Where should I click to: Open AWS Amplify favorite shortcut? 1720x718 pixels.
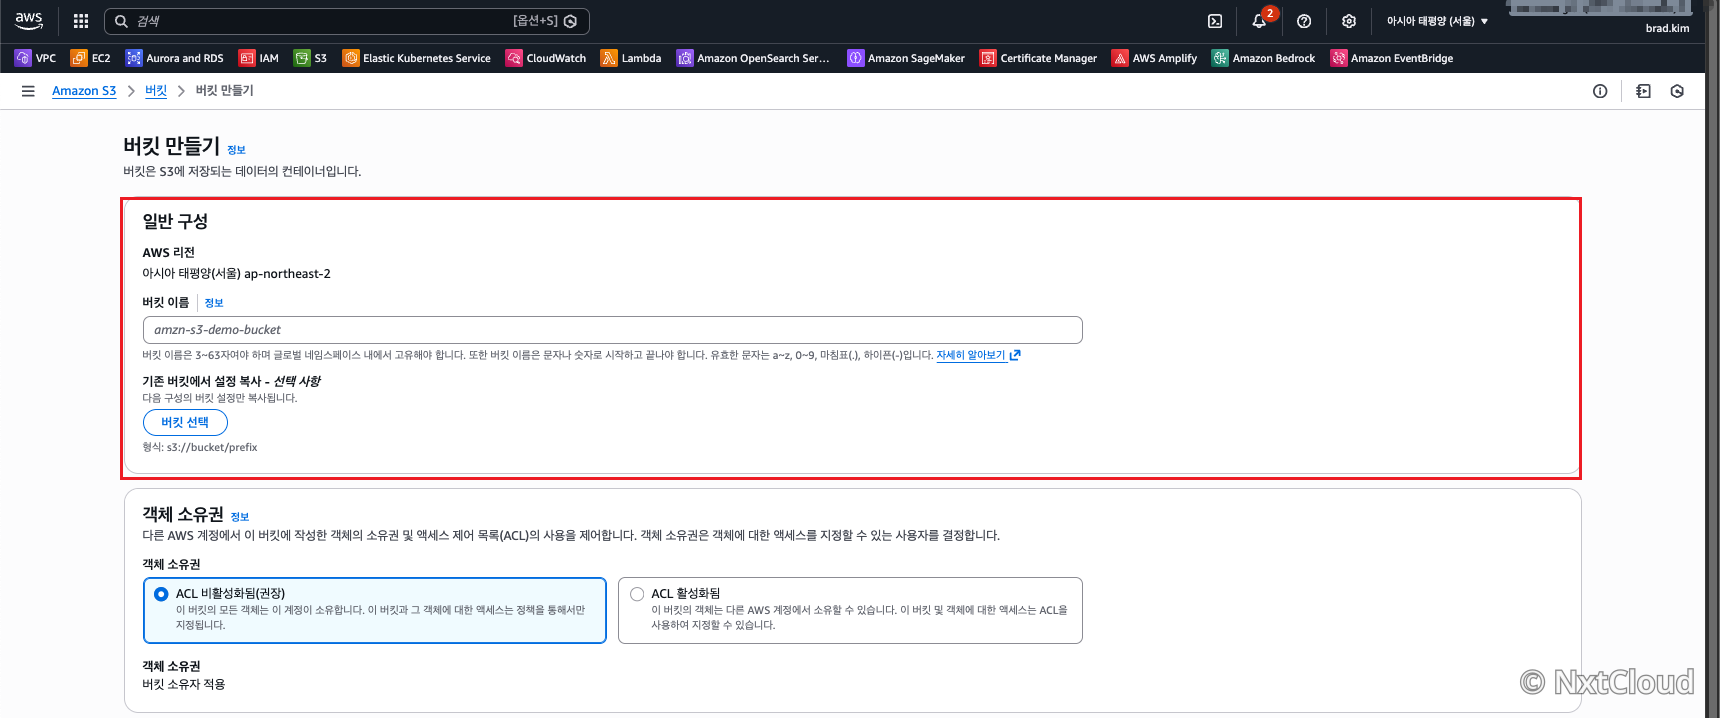click(x=1155, y=58)
